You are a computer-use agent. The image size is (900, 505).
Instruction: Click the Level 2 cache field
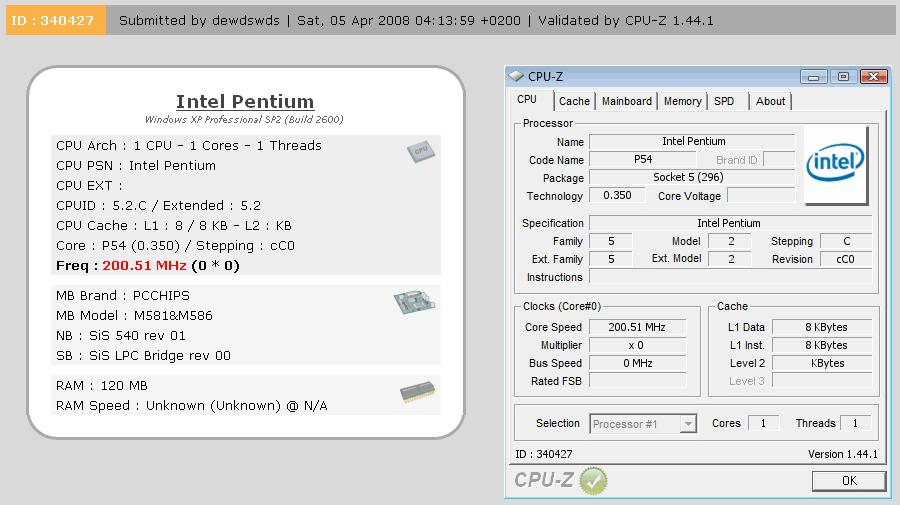coord(822,363)
